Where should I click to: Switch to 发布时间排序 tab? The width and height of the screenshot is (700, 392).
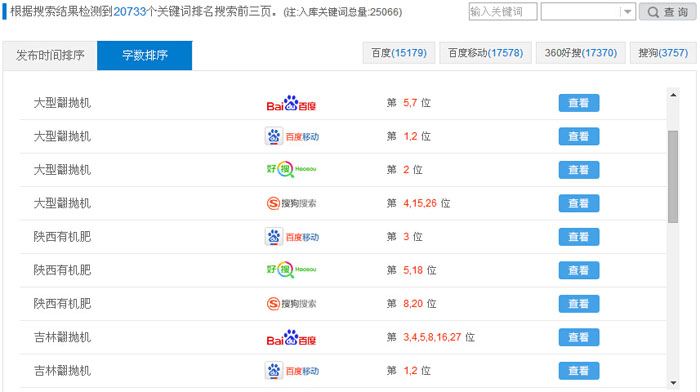(50, 55)
